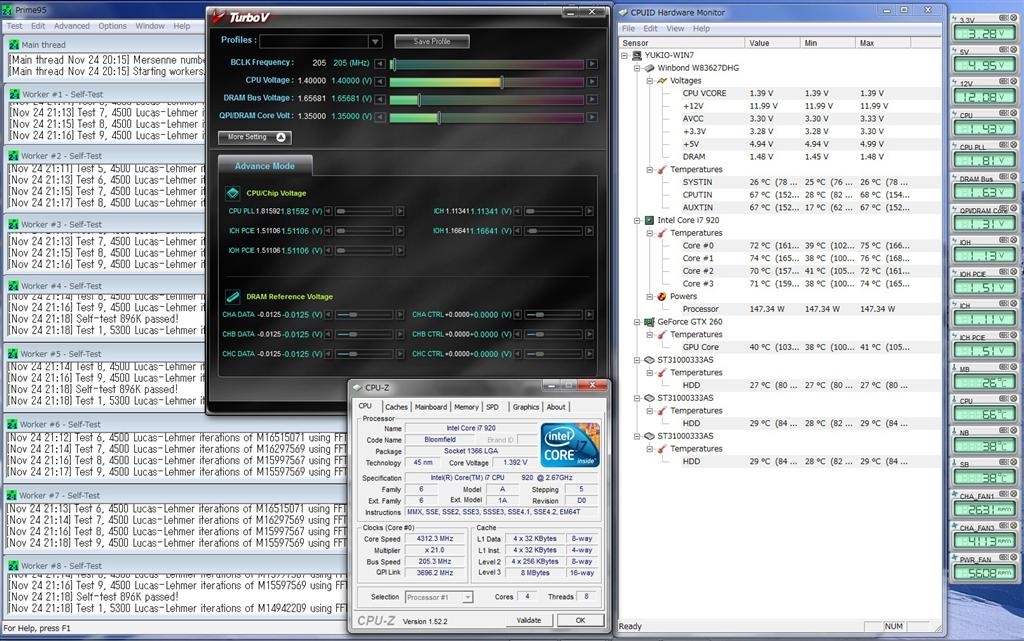Image resolution: width=1024 pixels, height=641 pixels.
Task: Click OK in the CPU-Z window
Action: pos(581,620)
